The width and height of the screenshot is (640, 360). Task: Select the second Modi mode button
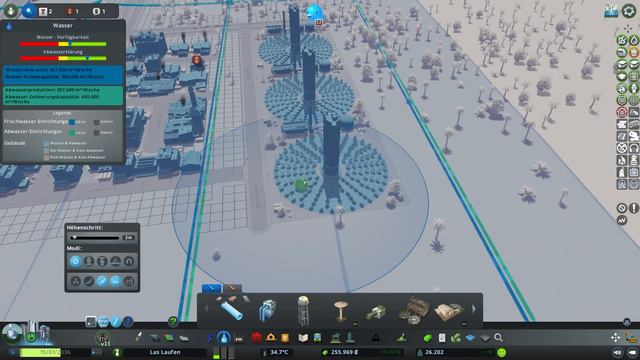pos(89,261)
